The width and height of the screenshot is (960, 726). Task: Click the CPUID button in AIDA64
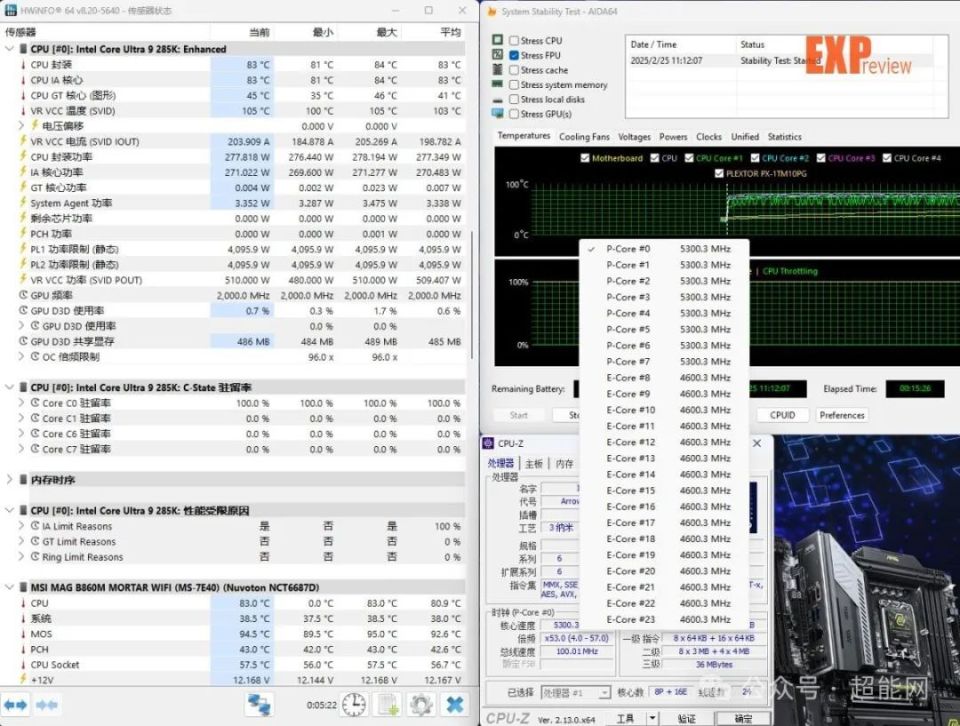(782, 415)
